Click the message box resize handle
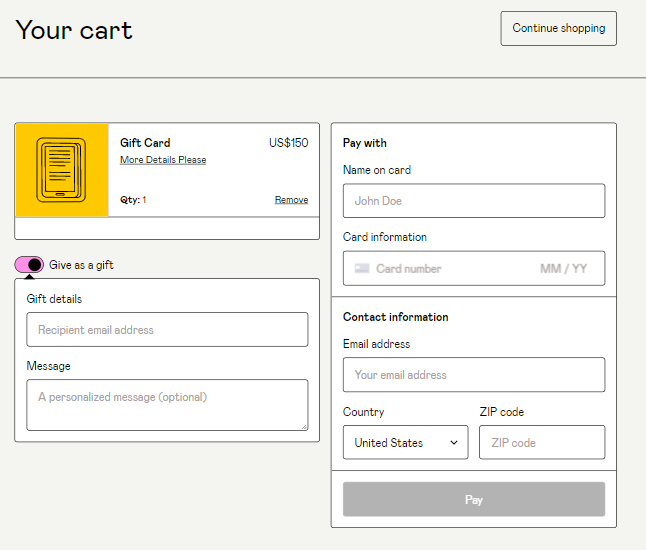The width and height of the screenshot is (646, 550). coord(303,426)
